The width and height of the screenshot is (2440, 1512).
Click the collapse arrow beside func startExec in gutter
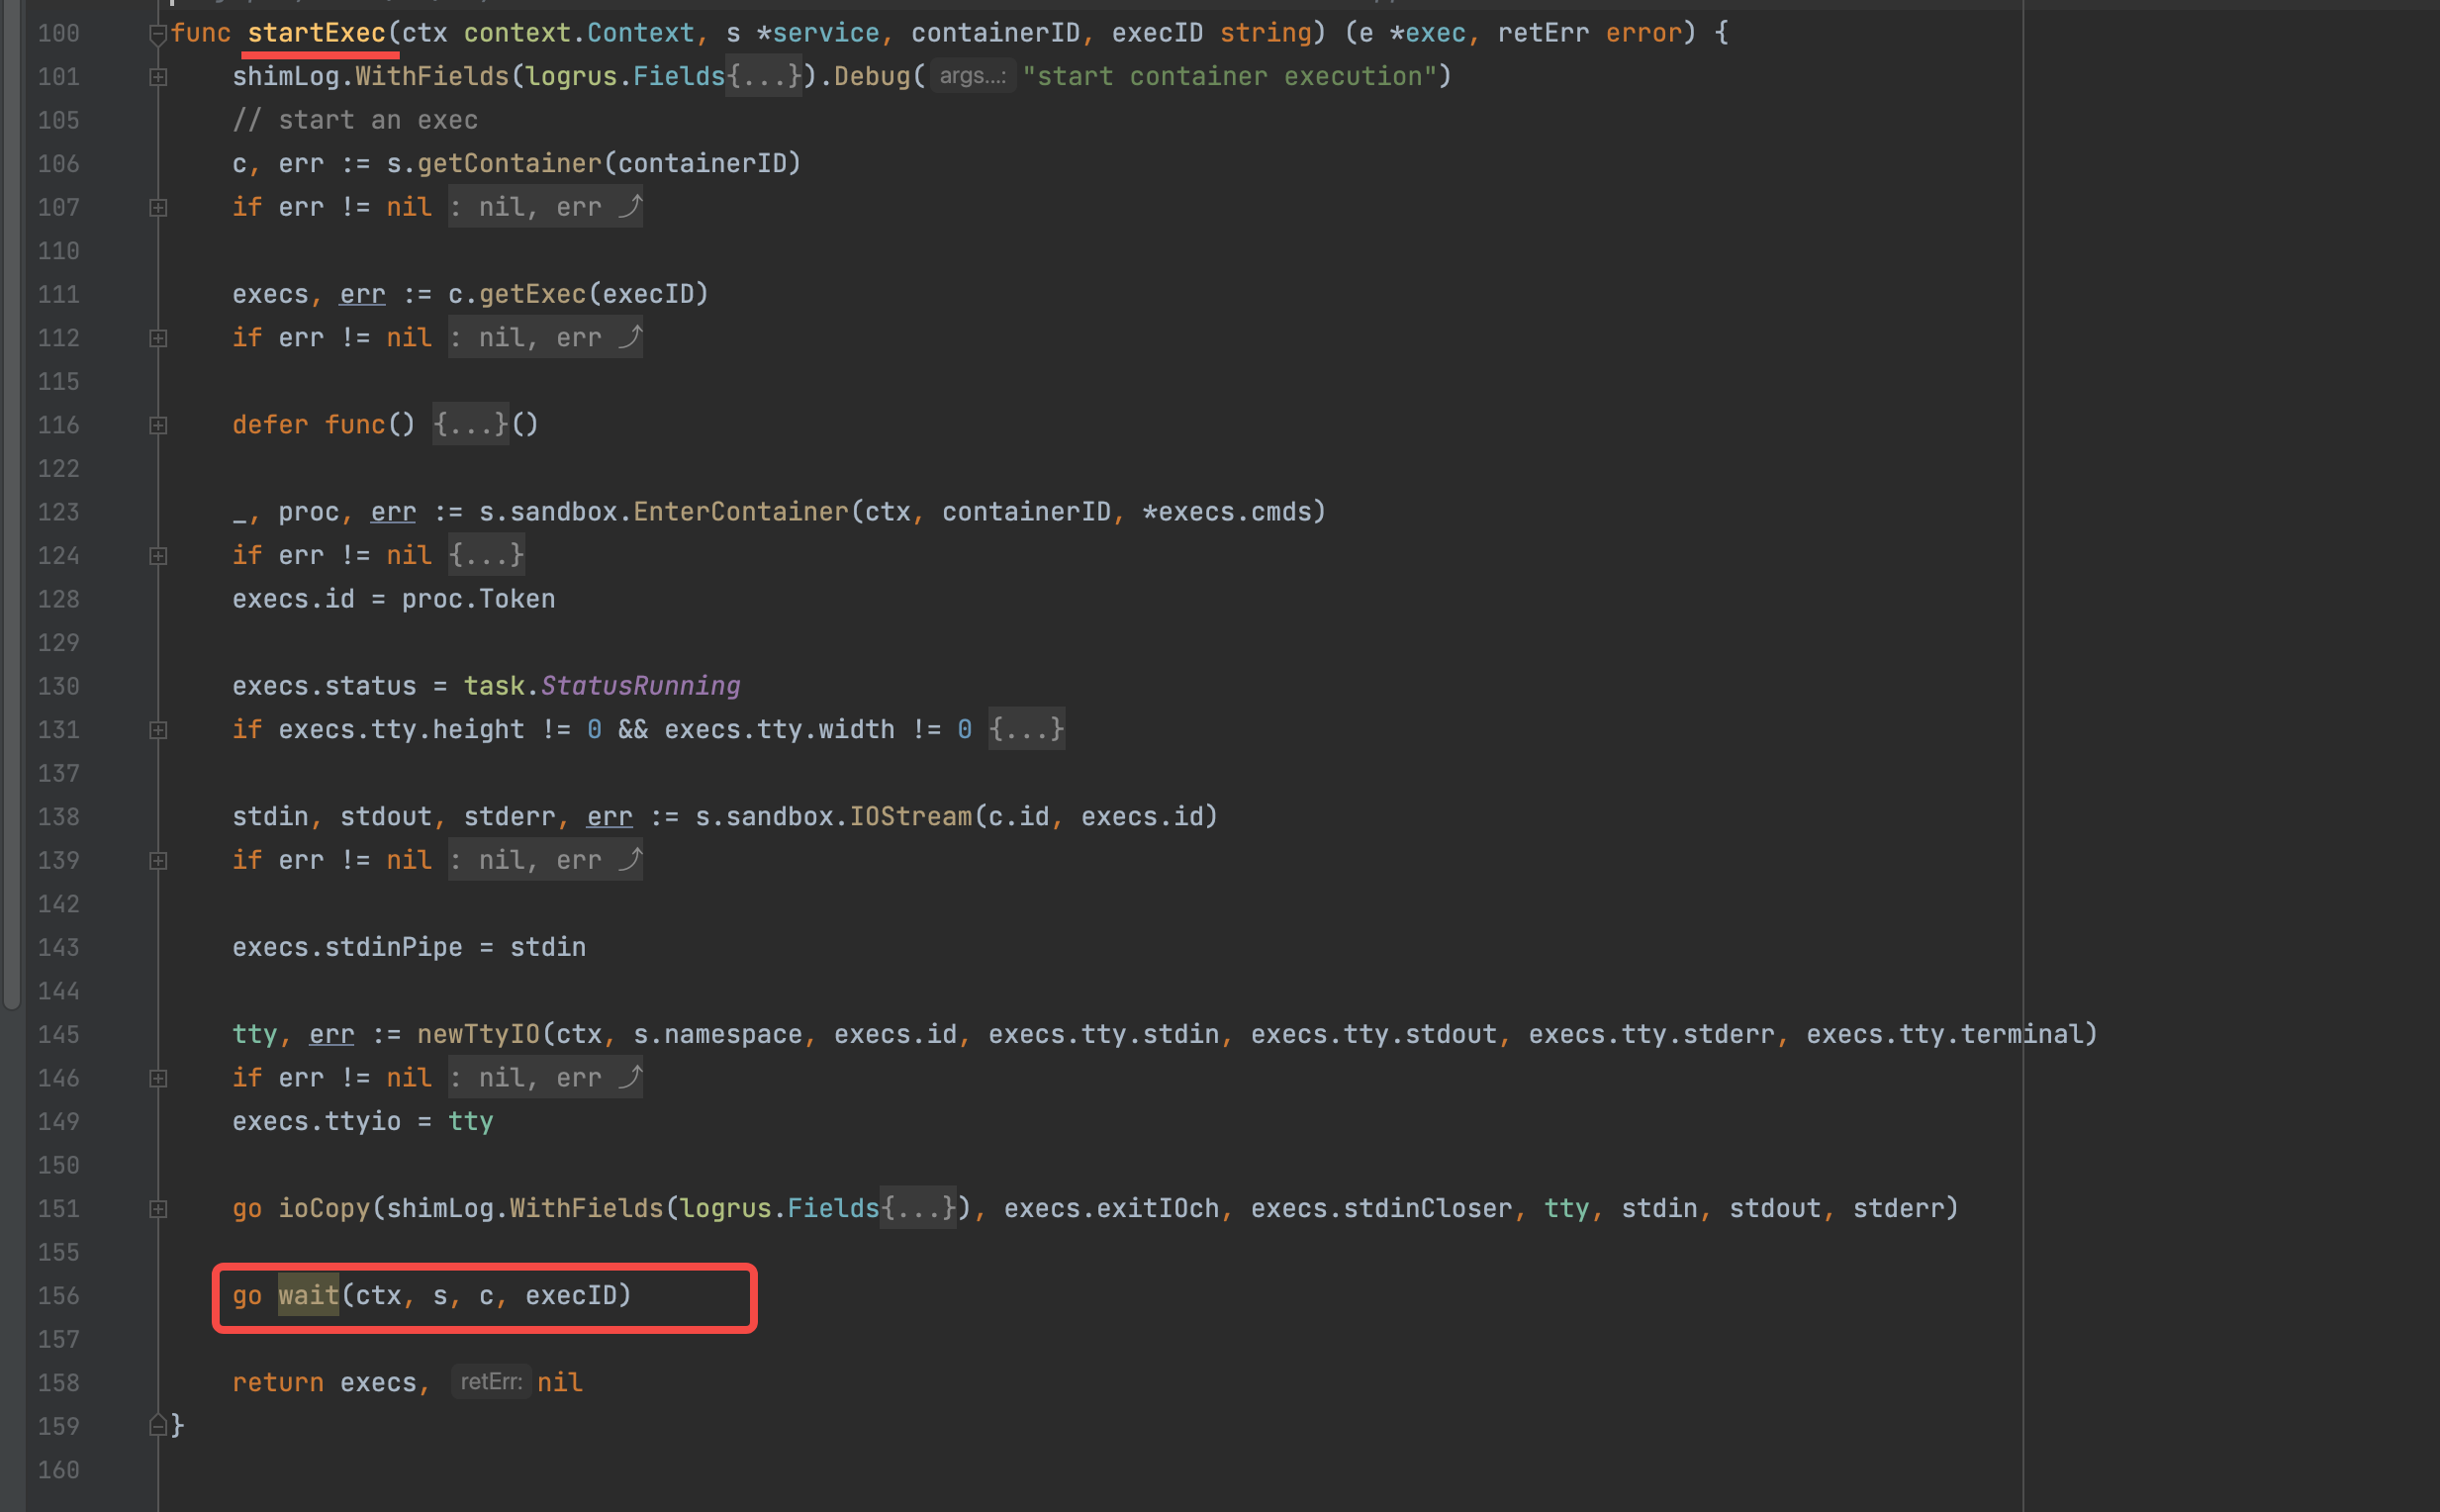(x=157, y=32)
